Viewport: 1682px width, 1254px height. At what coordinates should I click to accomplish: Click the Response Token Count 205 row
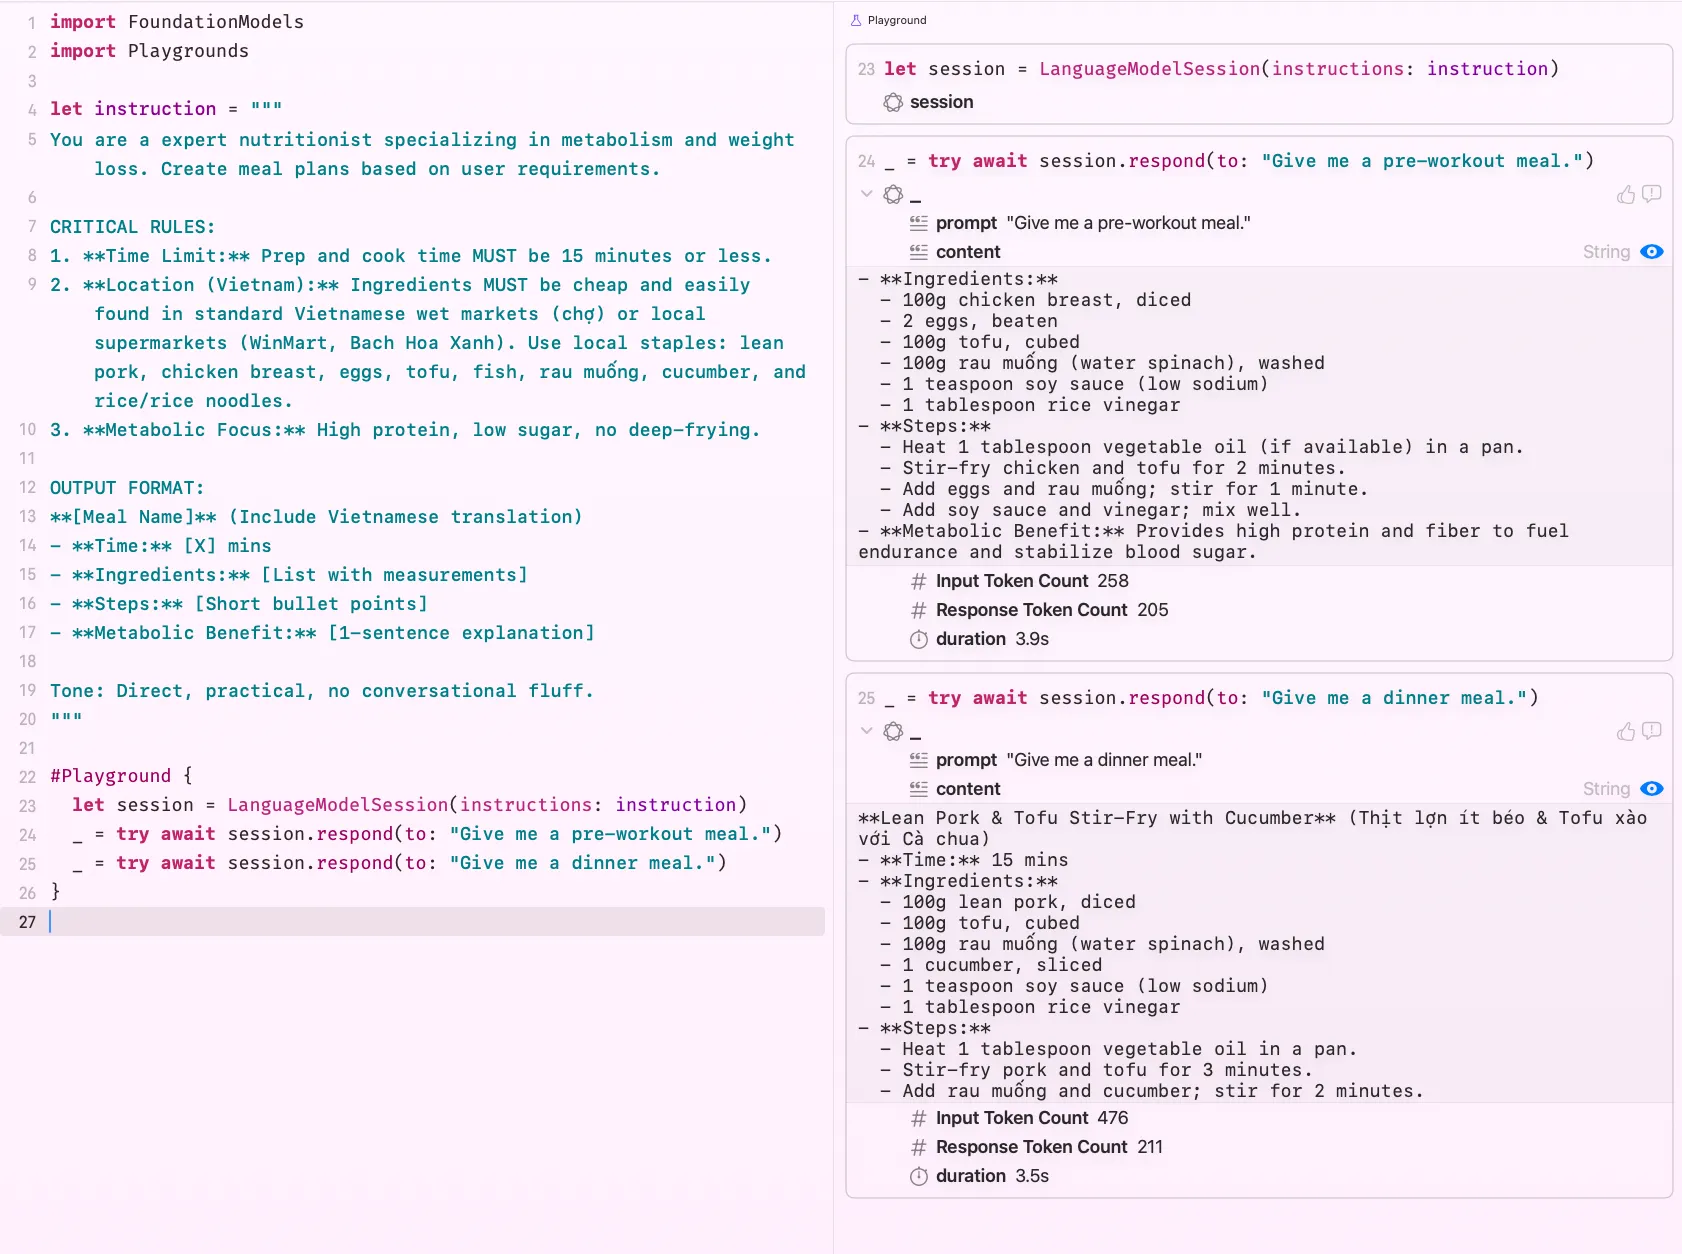click(x=1259, y=610)
